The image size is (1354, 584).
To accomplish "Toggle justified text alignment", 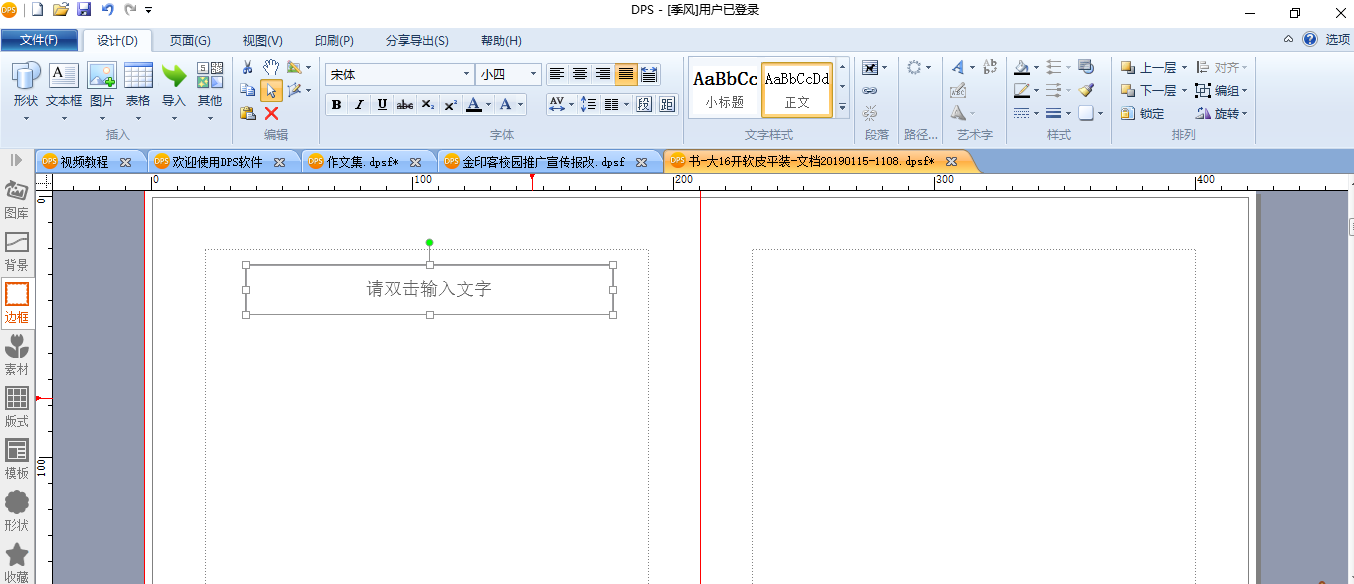I will [x=626, y=74].
